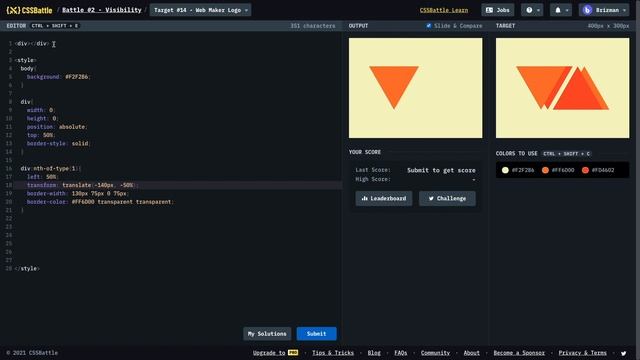Click the closing </style> tag line
Image resolution: width=640 pixels, height=360 pixels.
click(x=27, y=269)
